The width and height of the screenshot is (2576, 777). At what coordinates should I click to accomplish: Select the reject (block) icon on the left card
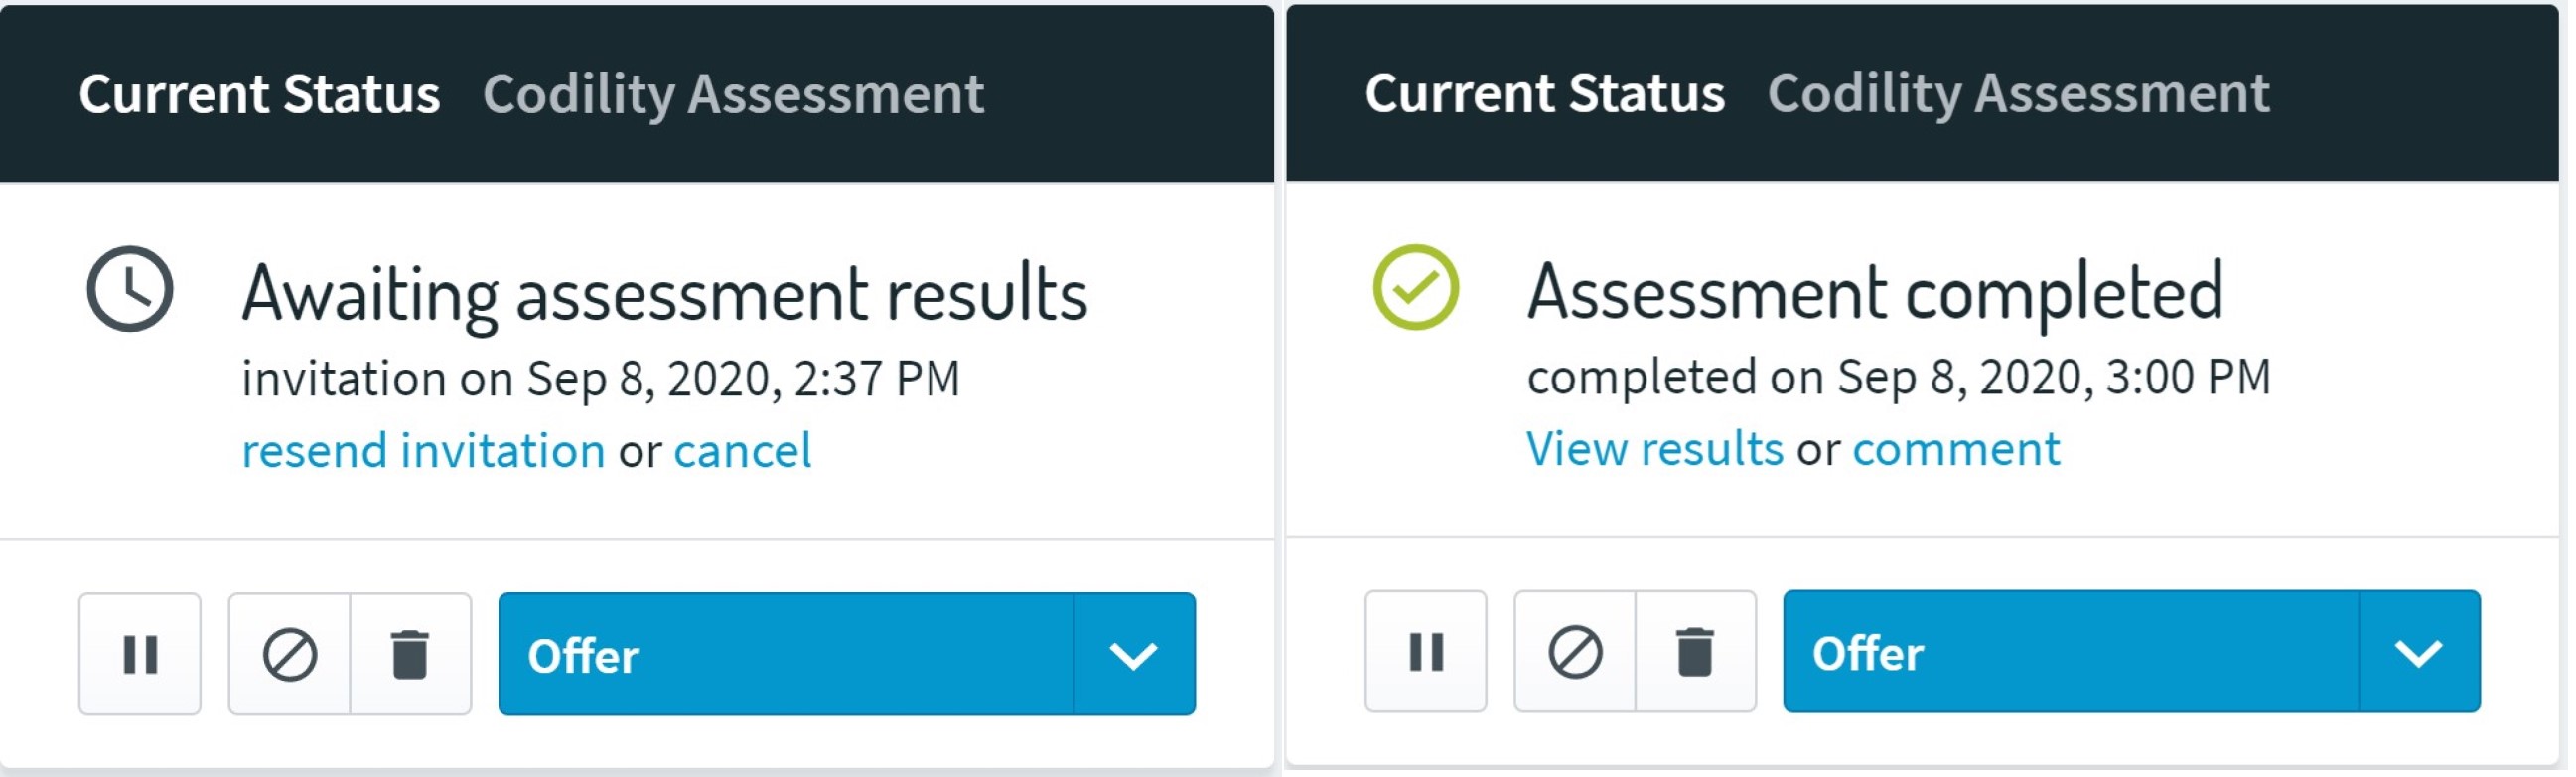[x=291, y=654]
